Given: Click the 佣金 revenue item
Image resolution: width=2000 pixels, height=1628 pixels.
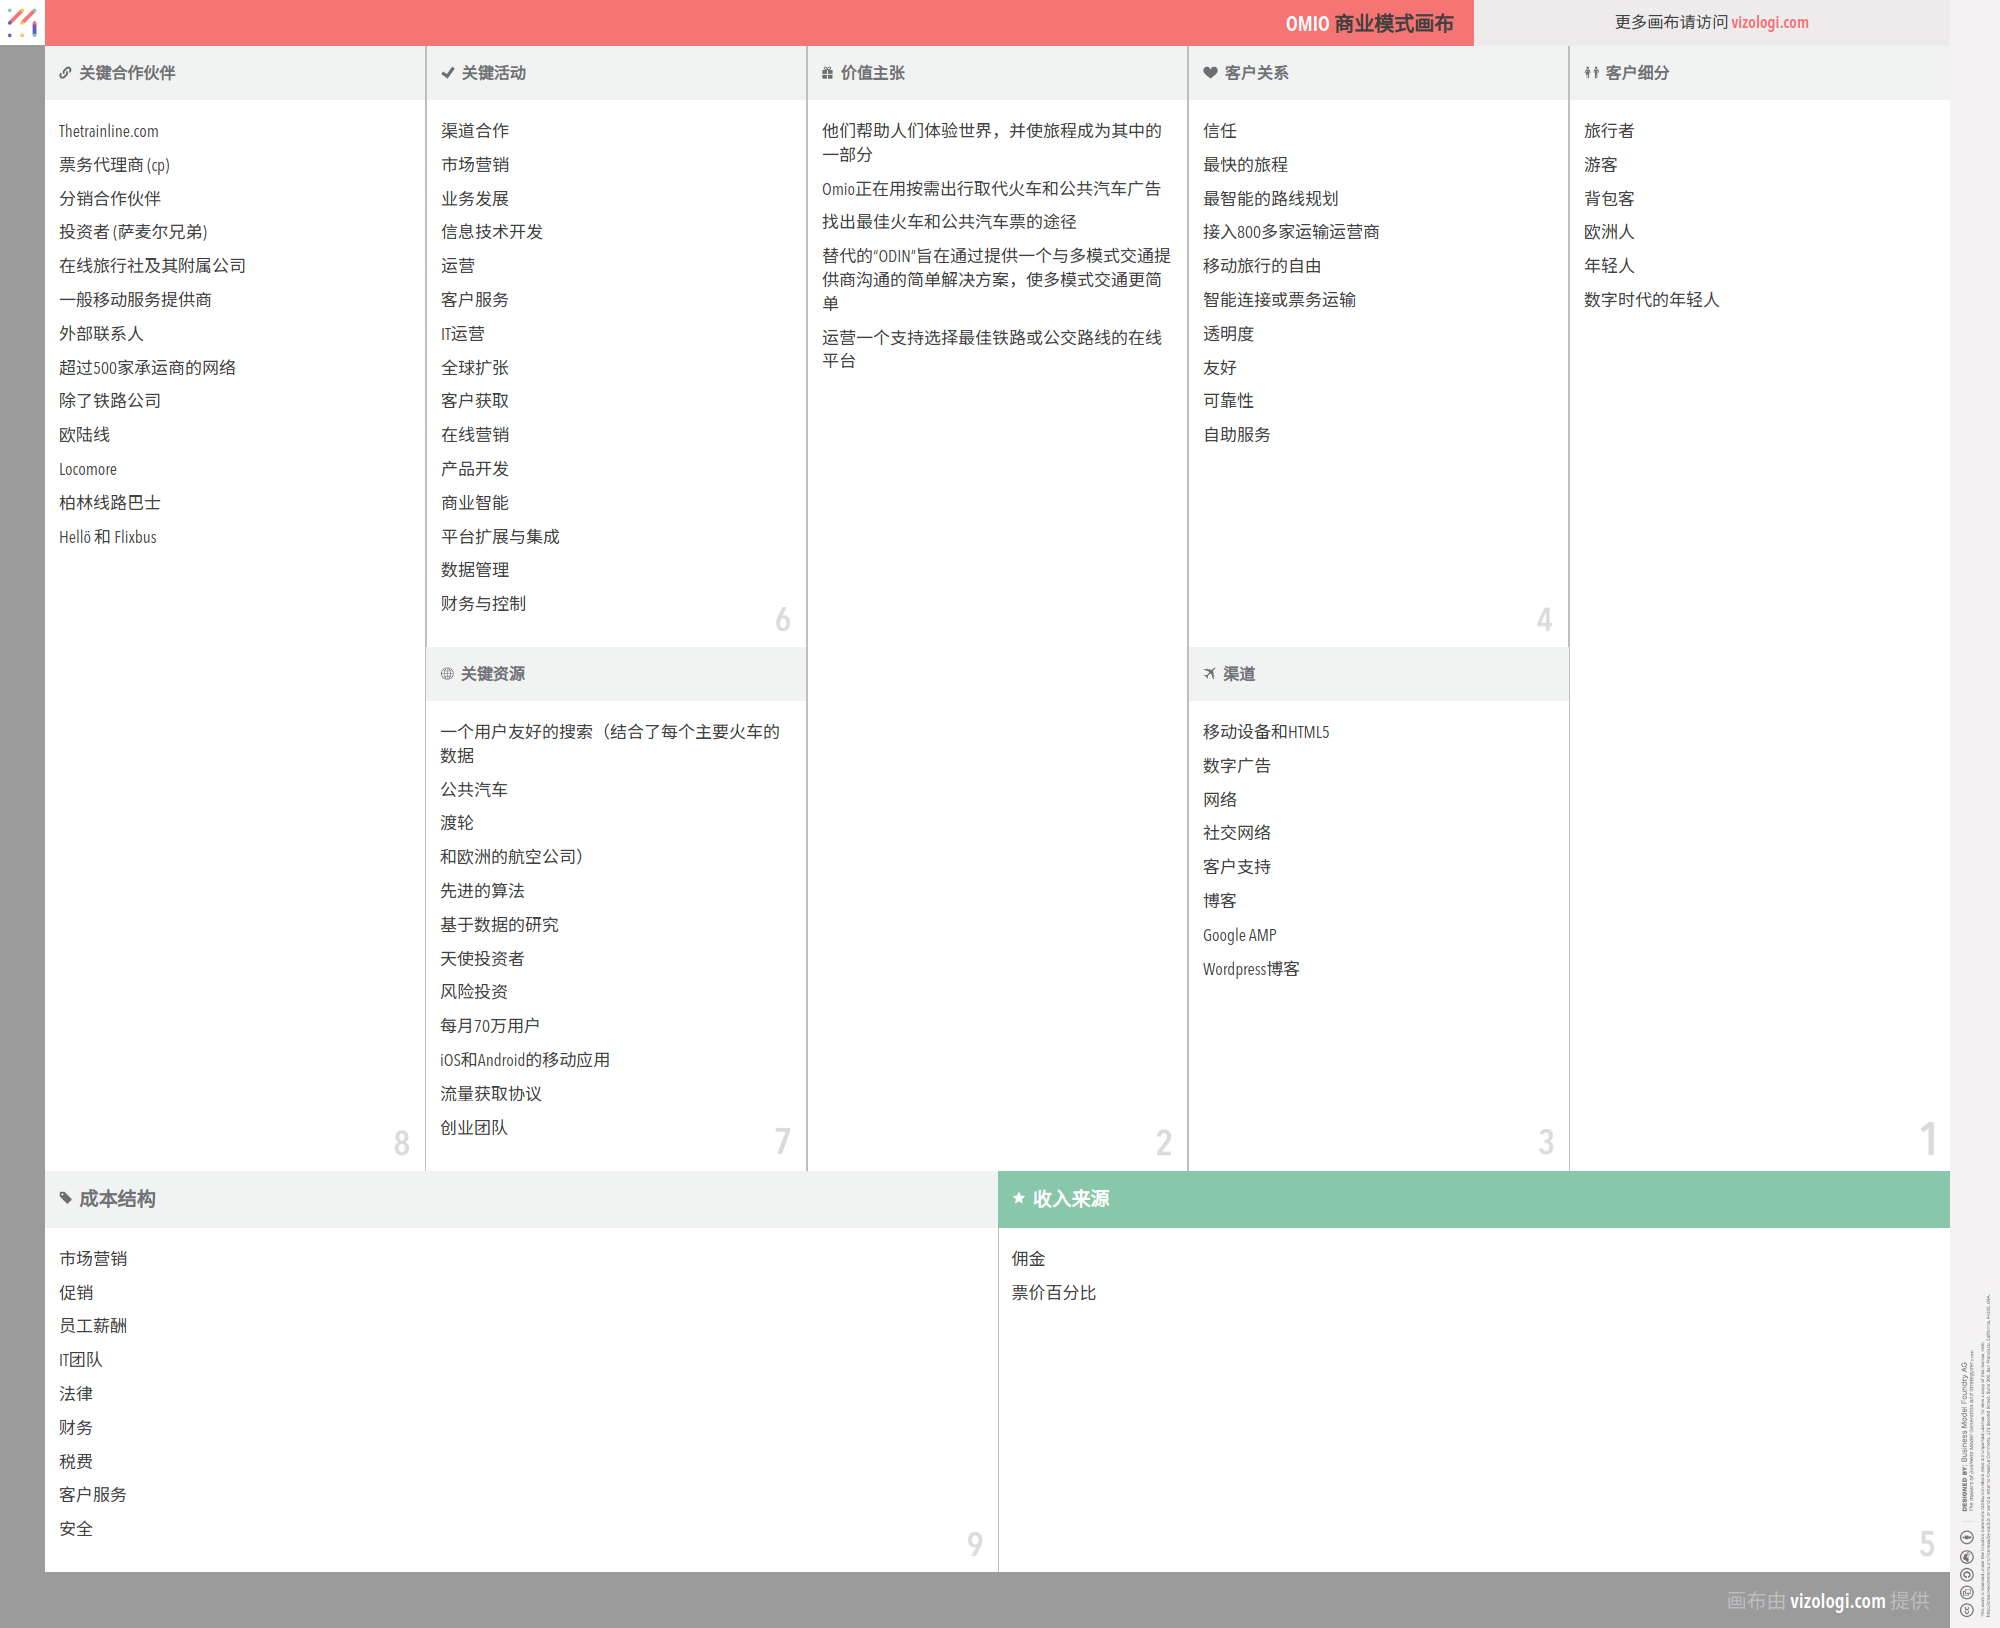Looking at the screenshot, I should coord(1028,1258).
